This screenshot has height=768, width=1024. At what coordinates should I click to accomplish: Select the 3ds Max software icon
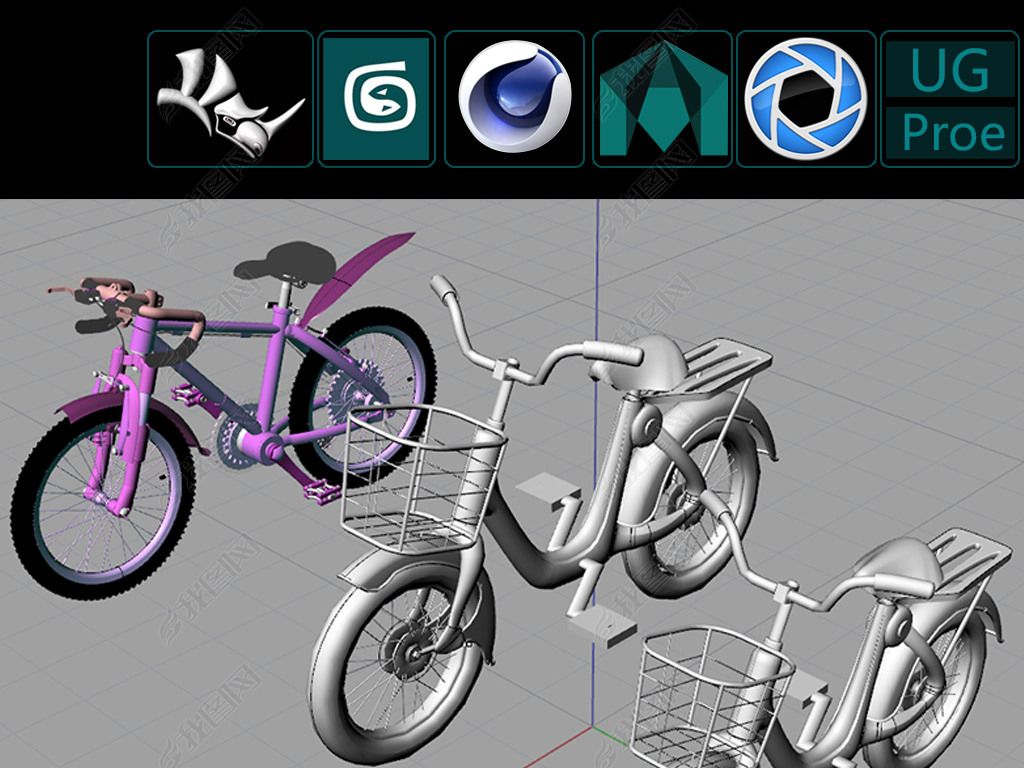(376, 99)
